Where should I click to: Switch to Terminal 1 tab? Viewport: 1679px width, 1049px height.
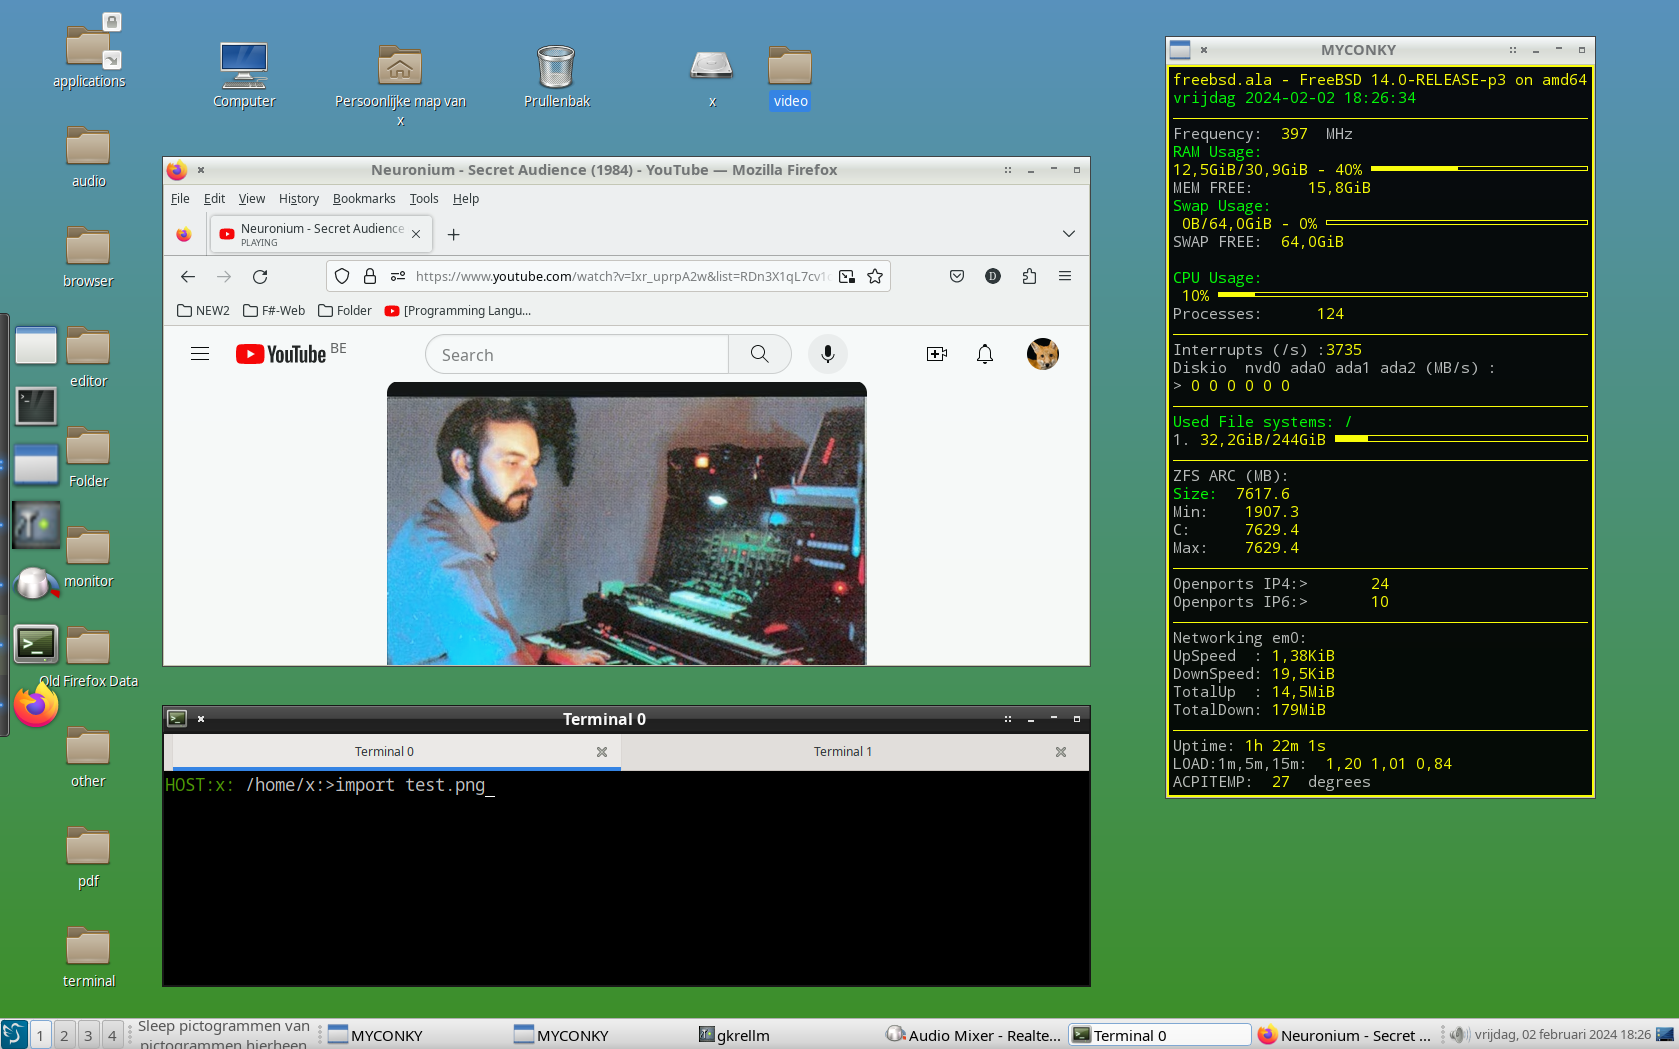[x=843, y=752]
